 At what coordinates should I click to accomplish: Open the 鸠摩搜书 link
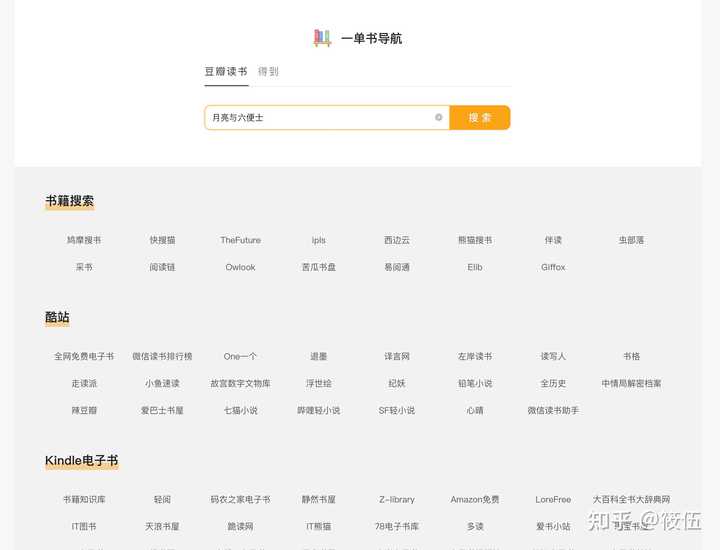click(x=84, y=240)
